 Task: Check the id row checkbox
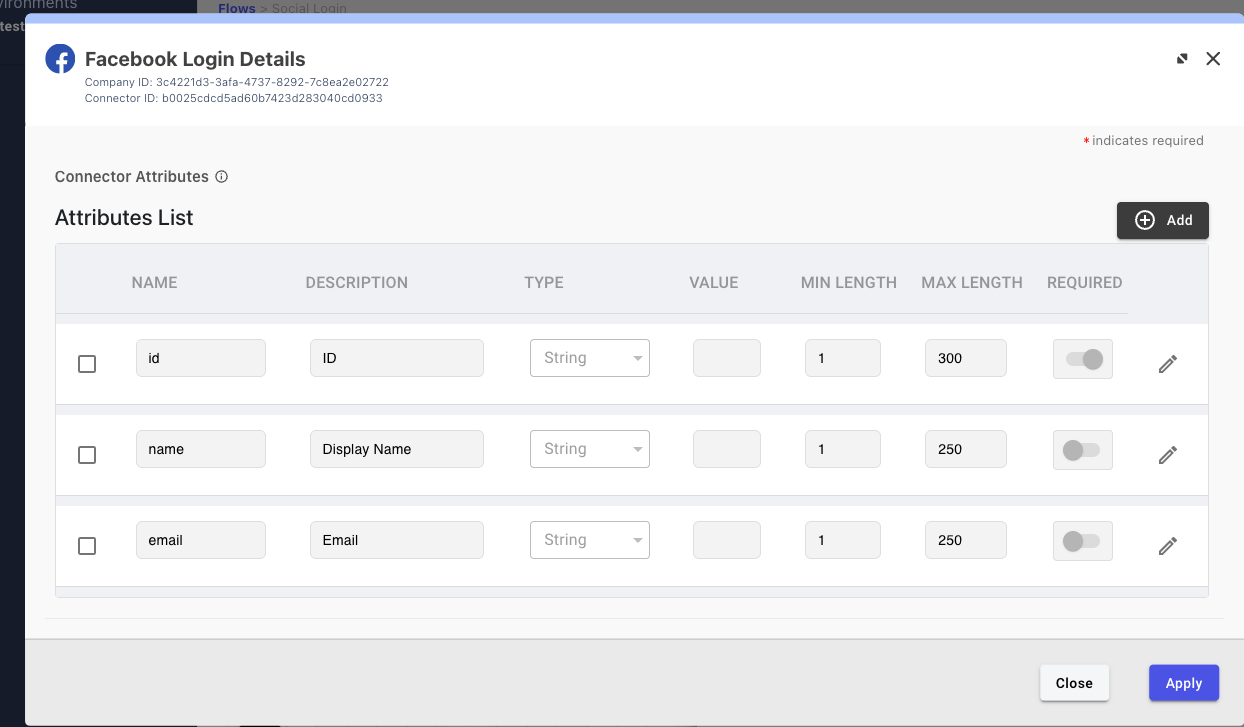[87, 364]
